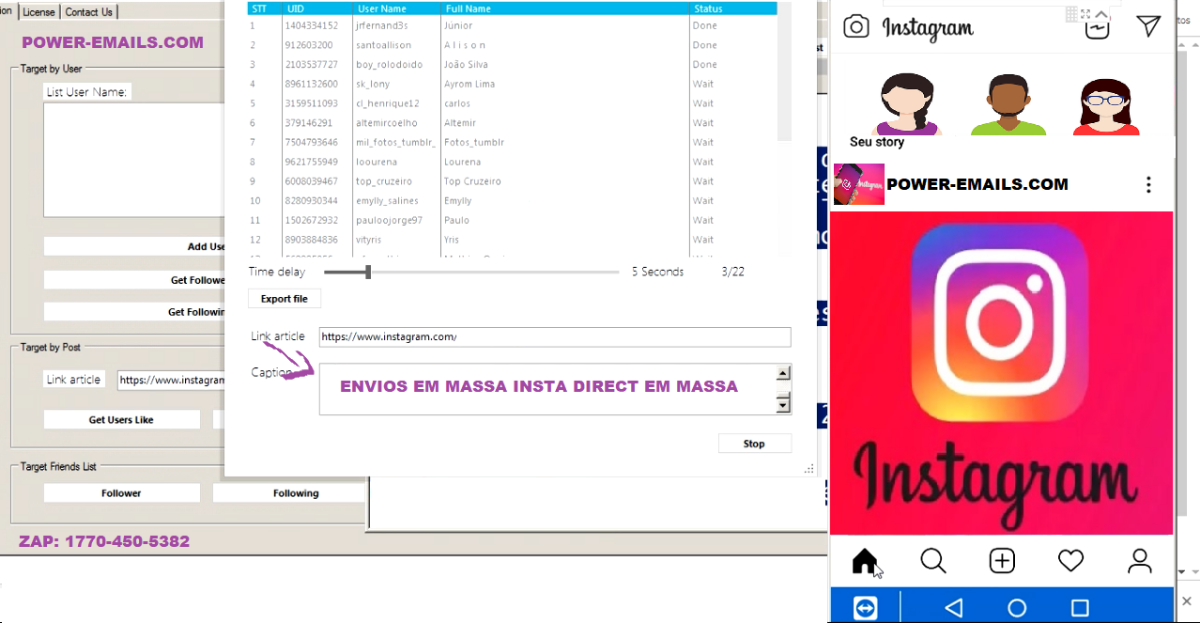The image size is (1200, 623).
Task: Switch to the License tab
Action: 39,12
